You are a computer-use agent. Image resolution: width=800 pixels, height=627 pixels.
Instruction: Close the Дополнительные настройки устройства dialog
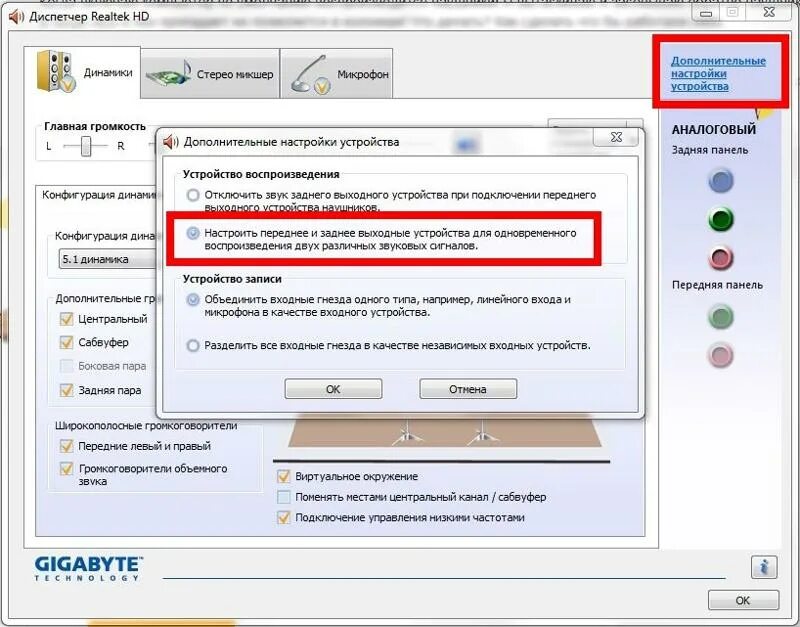point(616,137)
